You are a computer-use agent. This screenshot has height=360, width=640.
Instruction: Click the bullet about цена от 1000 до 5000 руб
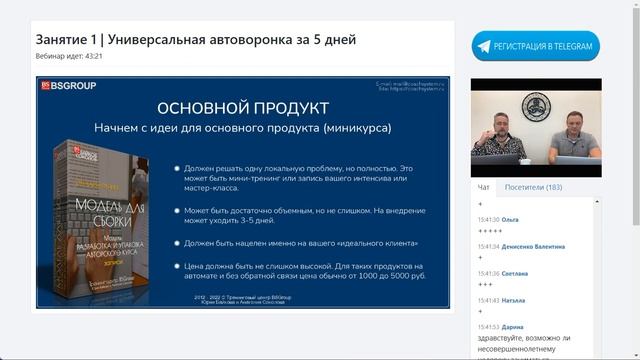point(305,271)
